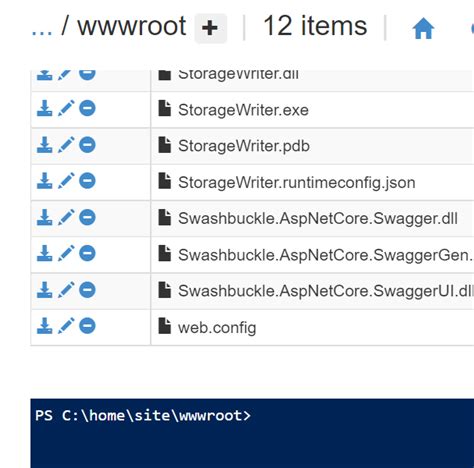
Task: Open parent path ellipsis breadcrumb
Action: click(x=42, y=32)
